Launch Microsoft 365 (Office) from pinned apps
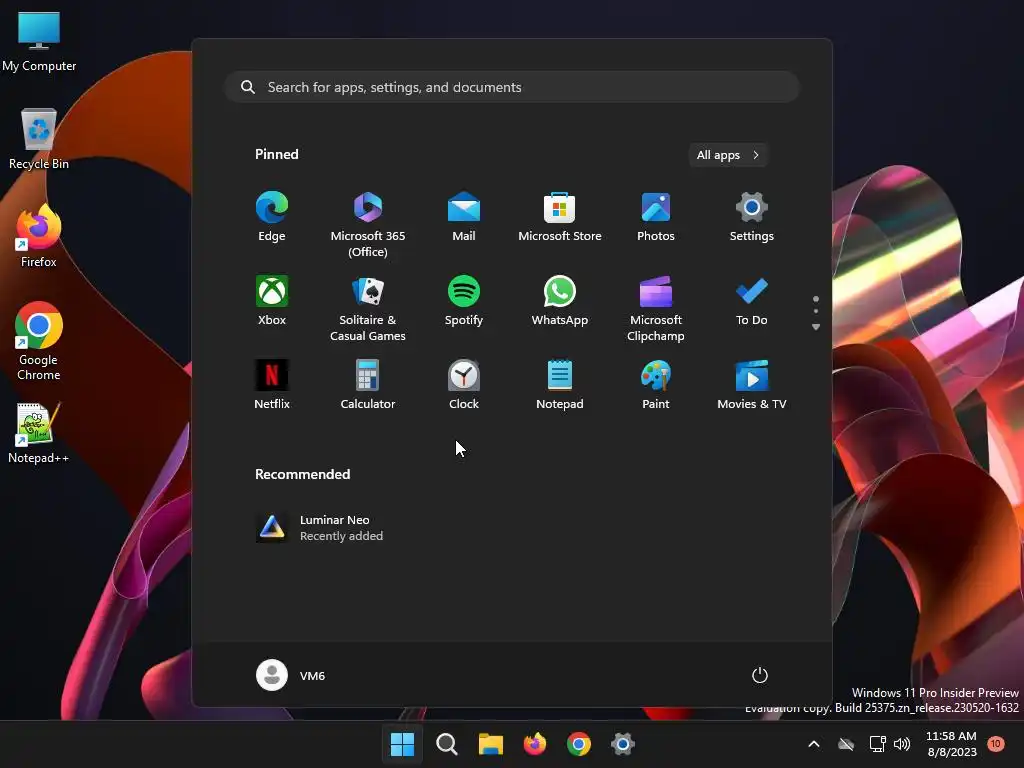1024x768 pixels. pyautogui.click(x=368, y=224)
